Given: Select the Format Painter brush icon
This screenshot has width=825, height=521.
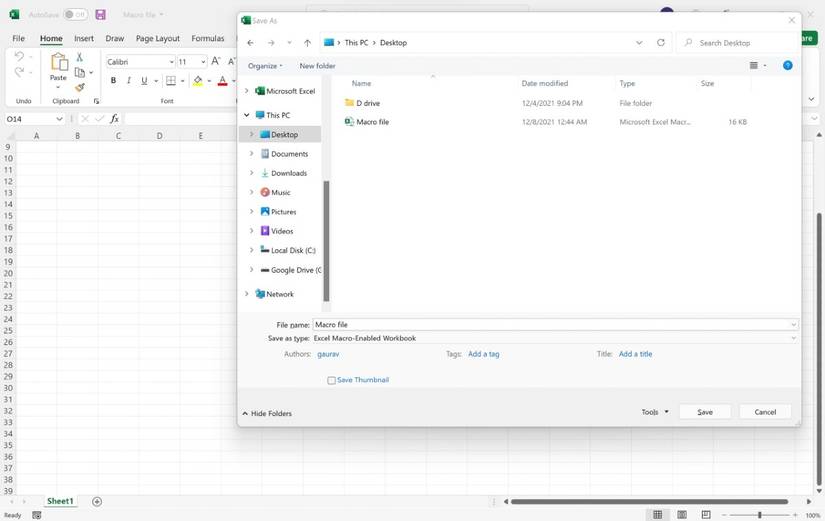Looking at the screenshot, I should 80,88.
